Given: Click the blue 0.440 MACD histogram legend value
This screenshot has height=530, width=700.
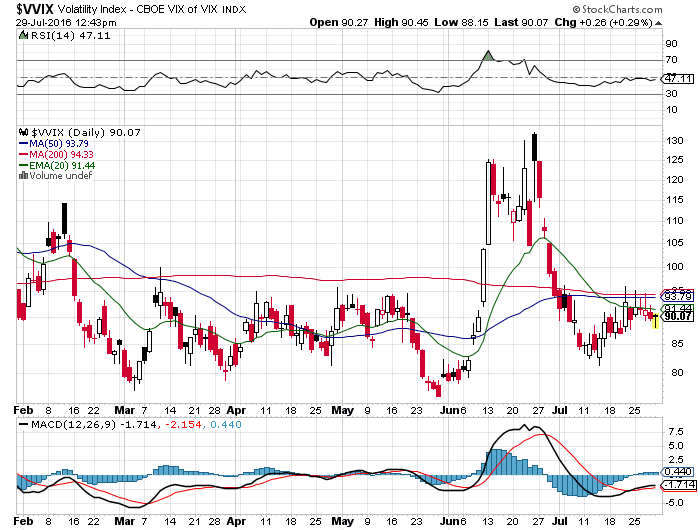Looking at the screenshot, I should (226, 424).
